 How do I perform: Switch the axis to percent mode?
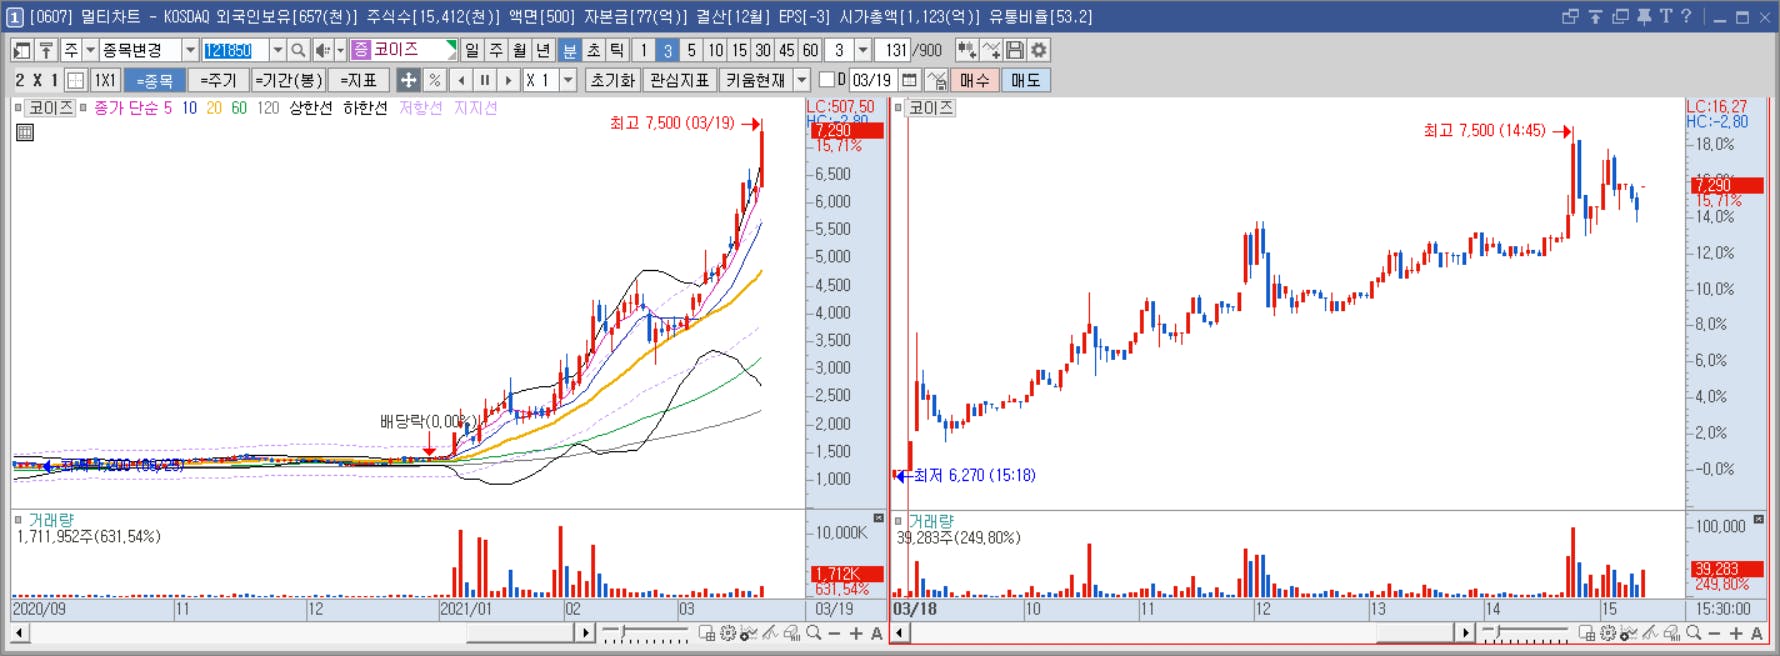click(434, 80)
